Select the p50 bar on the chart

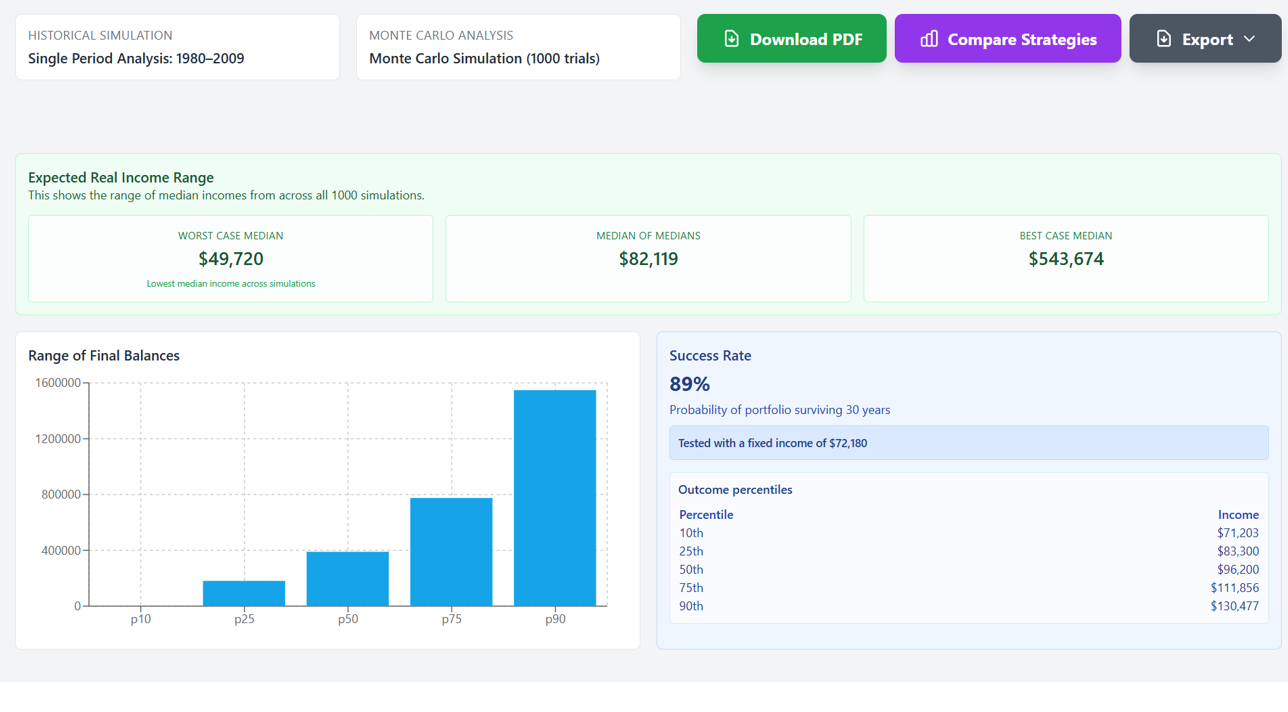click(348, 578)
